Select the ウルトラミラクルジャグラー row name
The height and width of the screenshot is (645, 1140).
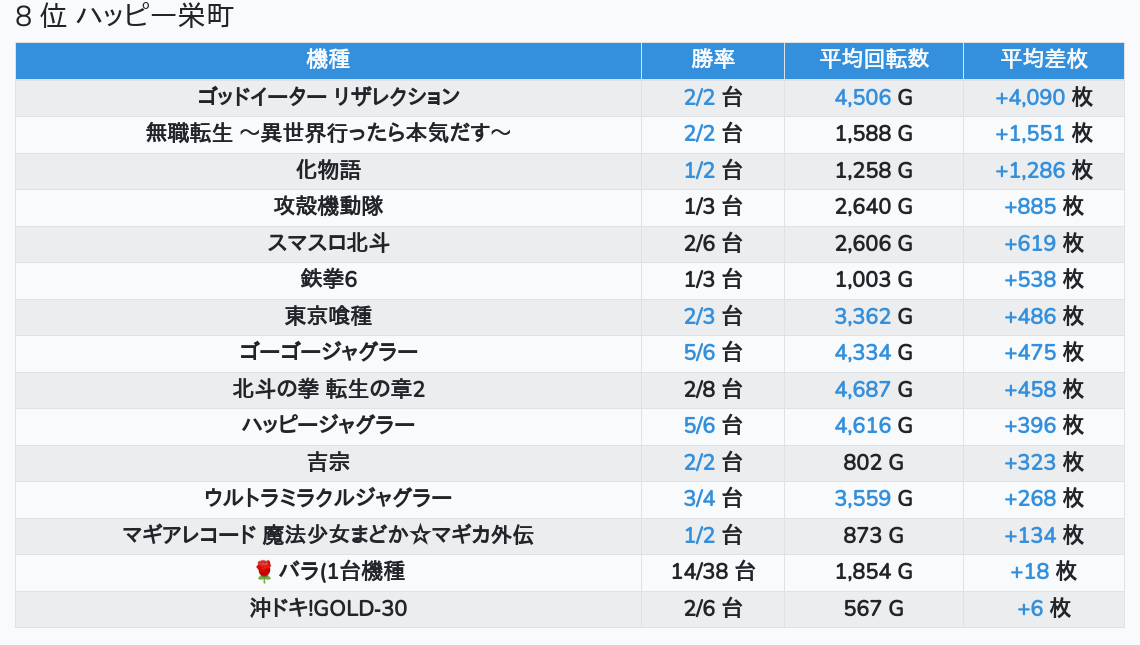click(x=328, y=498)
